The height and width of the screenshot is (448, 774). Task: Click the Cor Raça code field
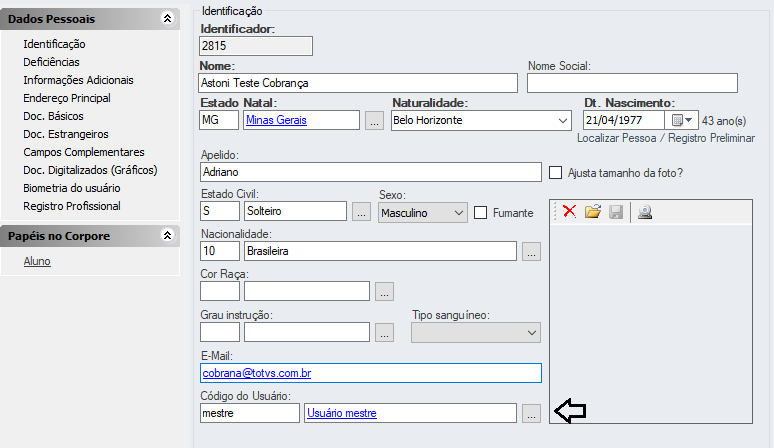(220, 291)
